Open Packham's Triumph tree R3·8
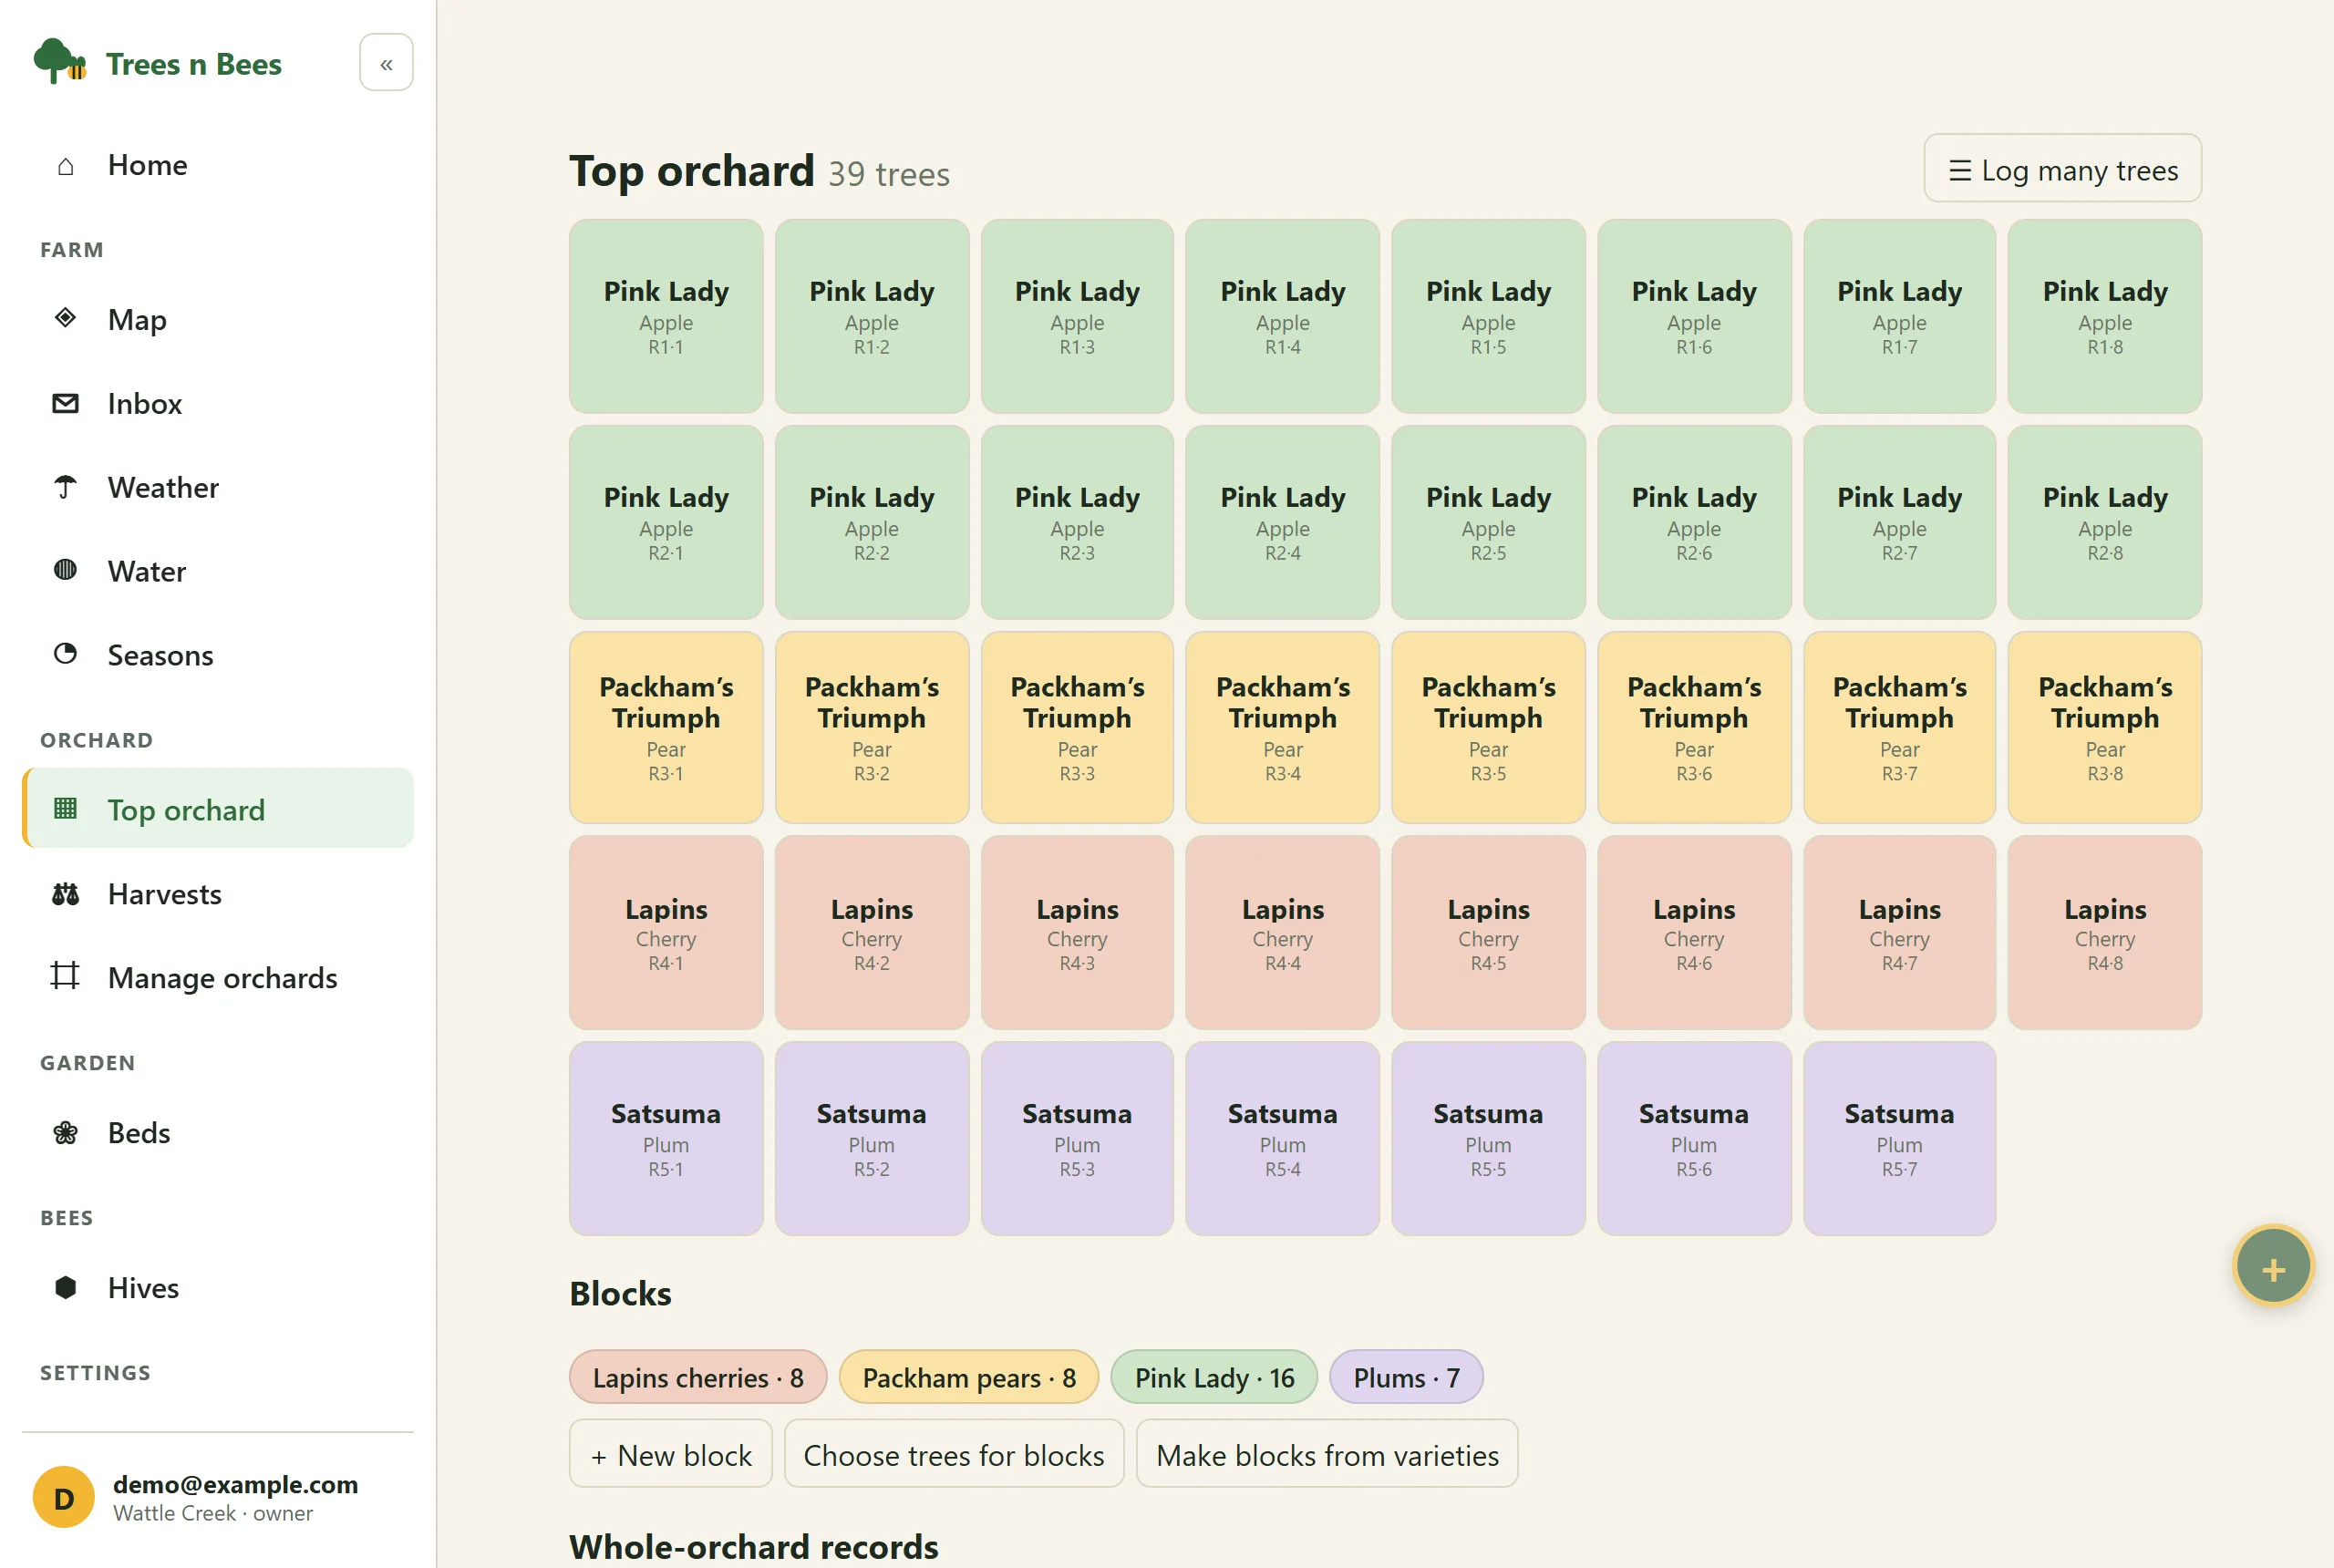This screenshot has width=2334, height=1568. point(2104,727)
